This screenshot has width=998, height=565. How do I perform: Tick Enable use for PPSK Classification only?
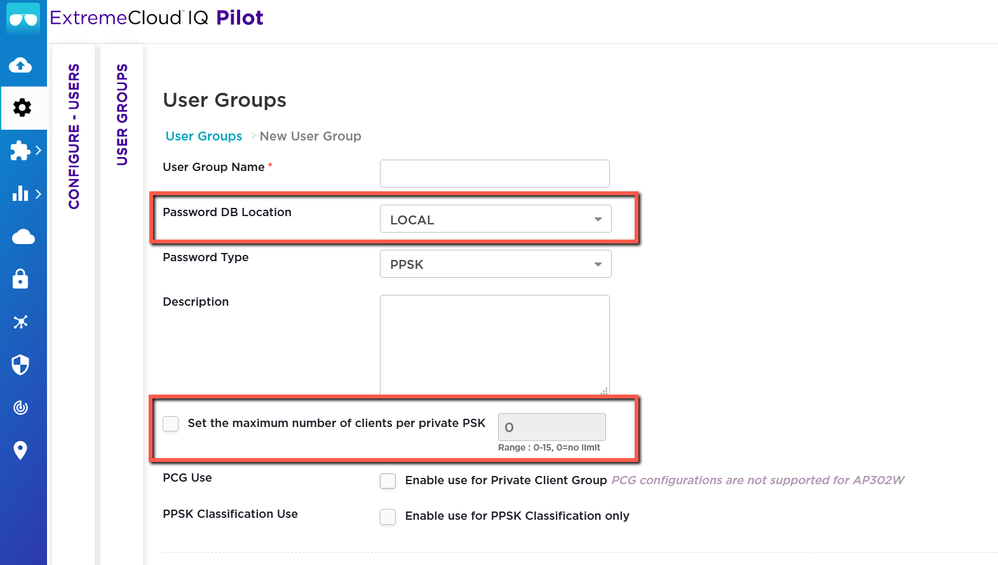[x=388, y=517]
